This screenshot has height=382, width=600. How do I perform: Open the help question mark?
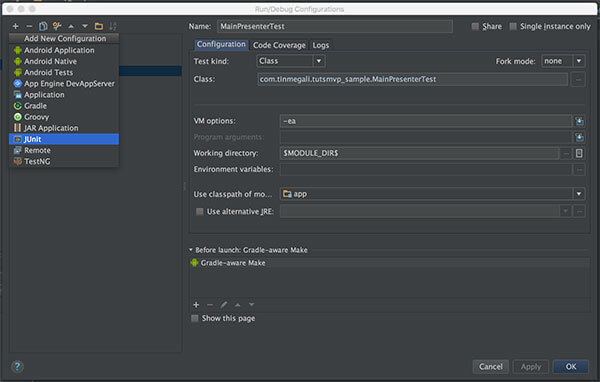pos(17,367)
